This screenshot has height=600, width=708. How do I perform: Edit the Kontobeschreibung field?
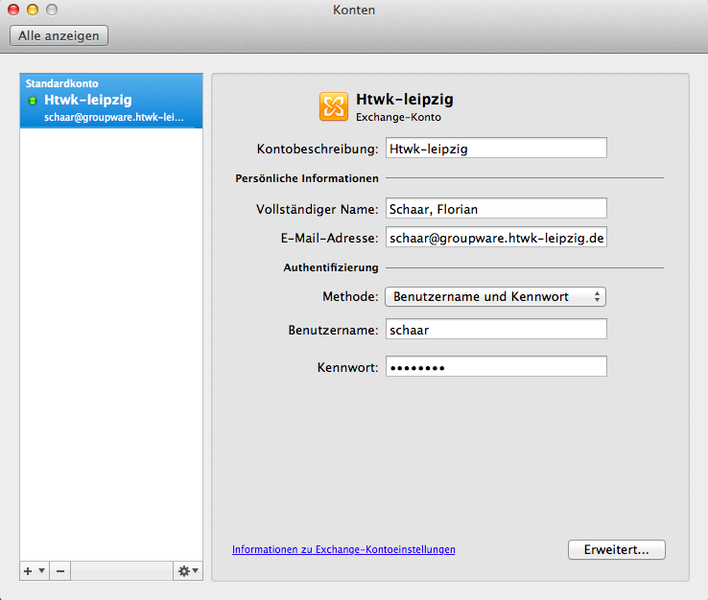point(496,148)
